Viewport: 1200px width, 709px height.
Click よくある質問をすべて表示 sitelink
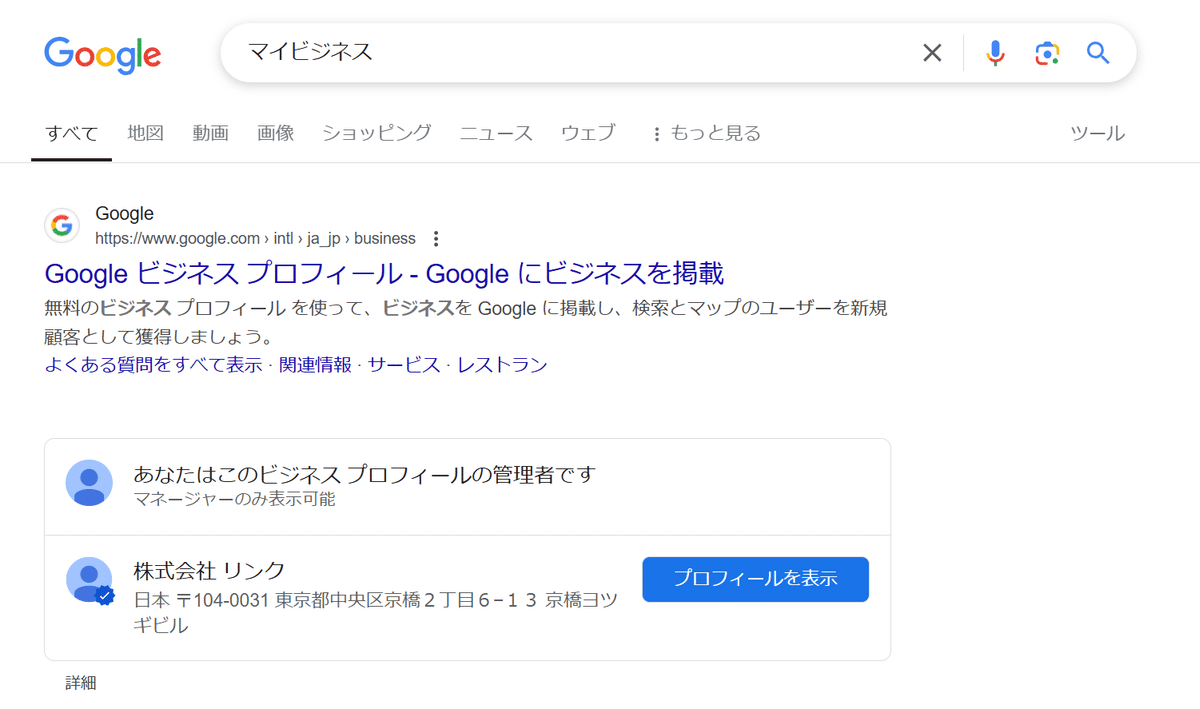point(154,365)
